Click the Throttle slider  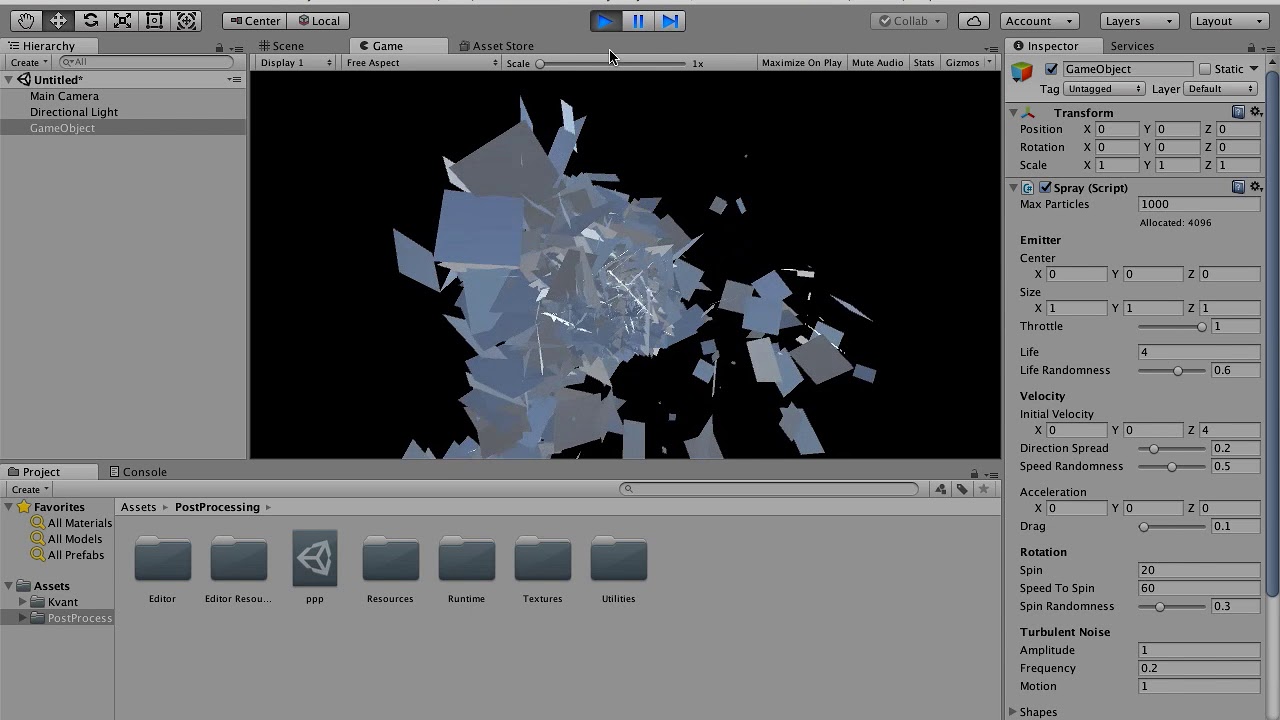[x=1172, y=327]
